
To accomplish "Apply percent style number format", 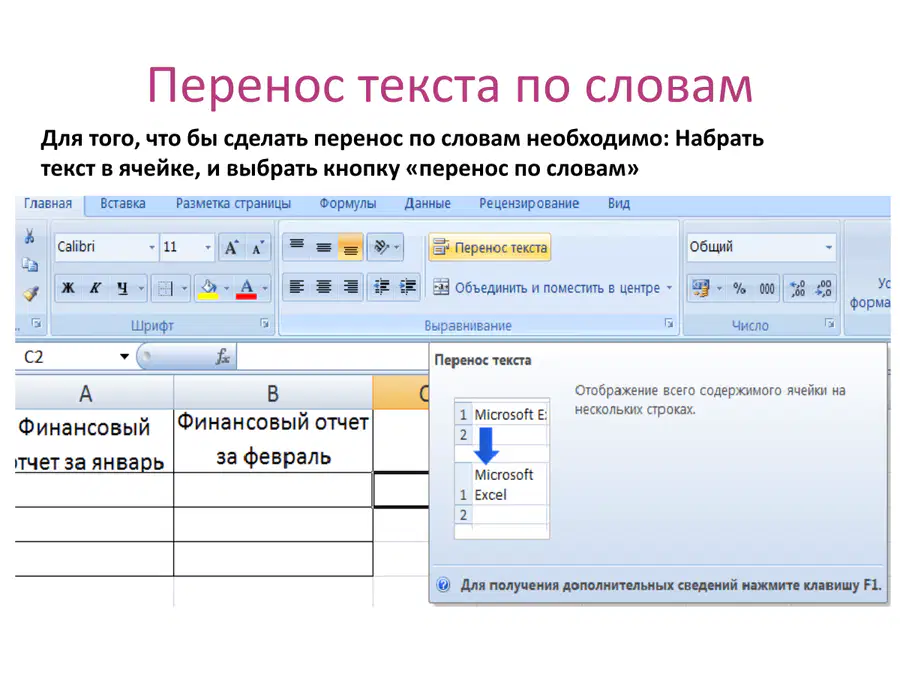I will coord(739,288).
